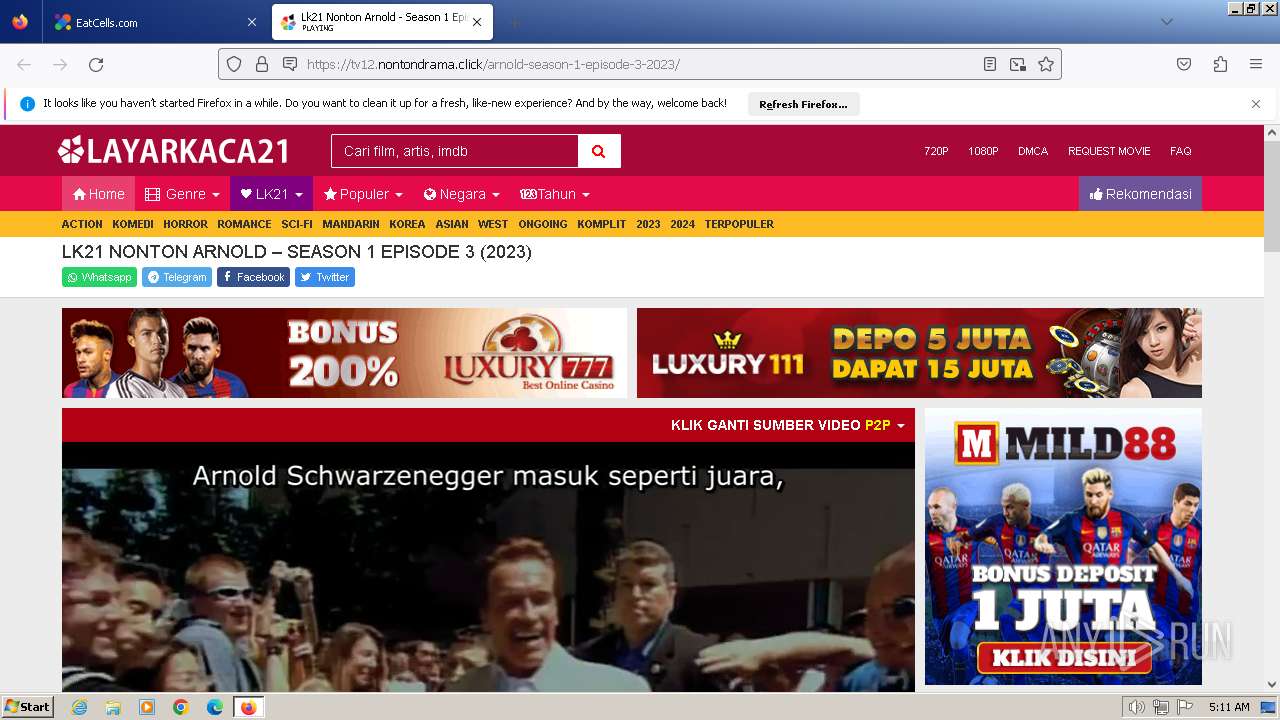
Task: Select the ROMANCE category
Action: (244, 224)
